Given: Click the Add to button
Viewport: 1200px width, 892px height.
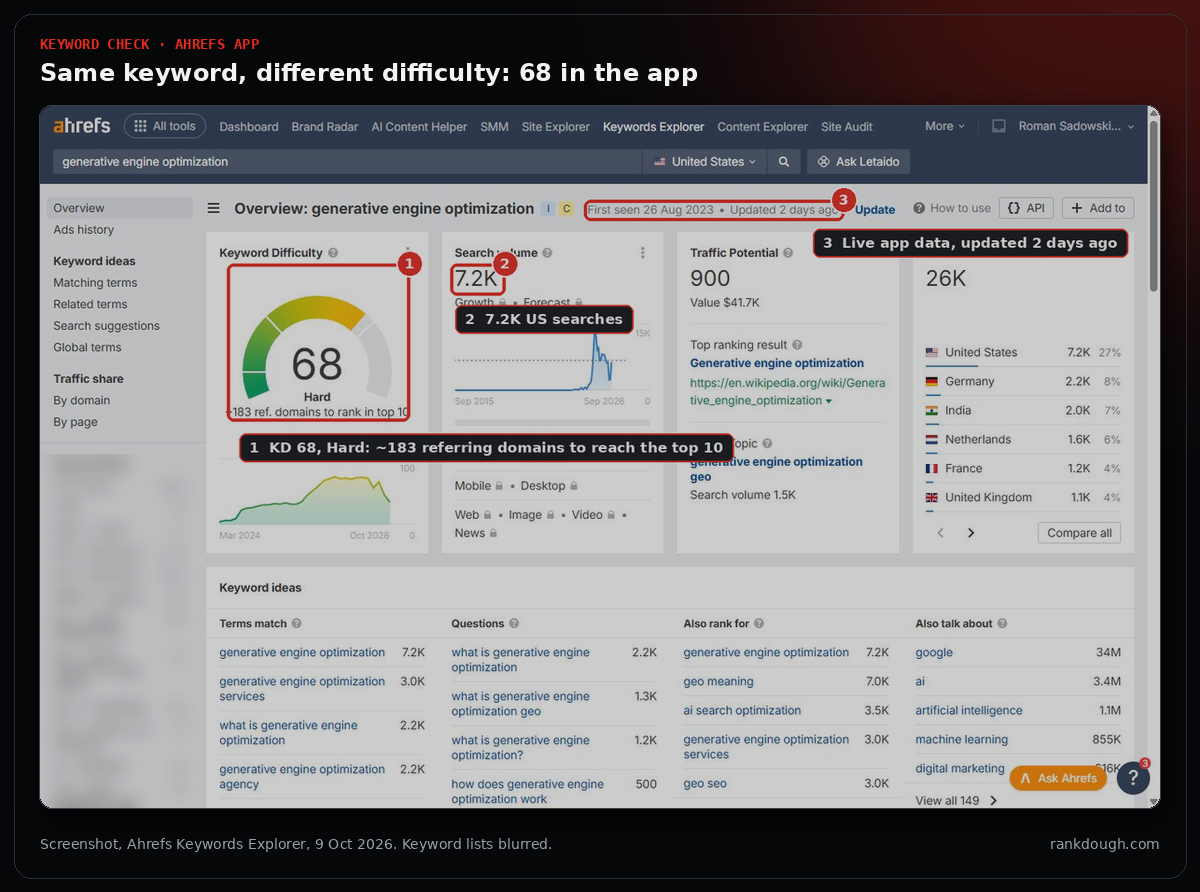Looking at the screenshot, I should [x=1098, y=208].
